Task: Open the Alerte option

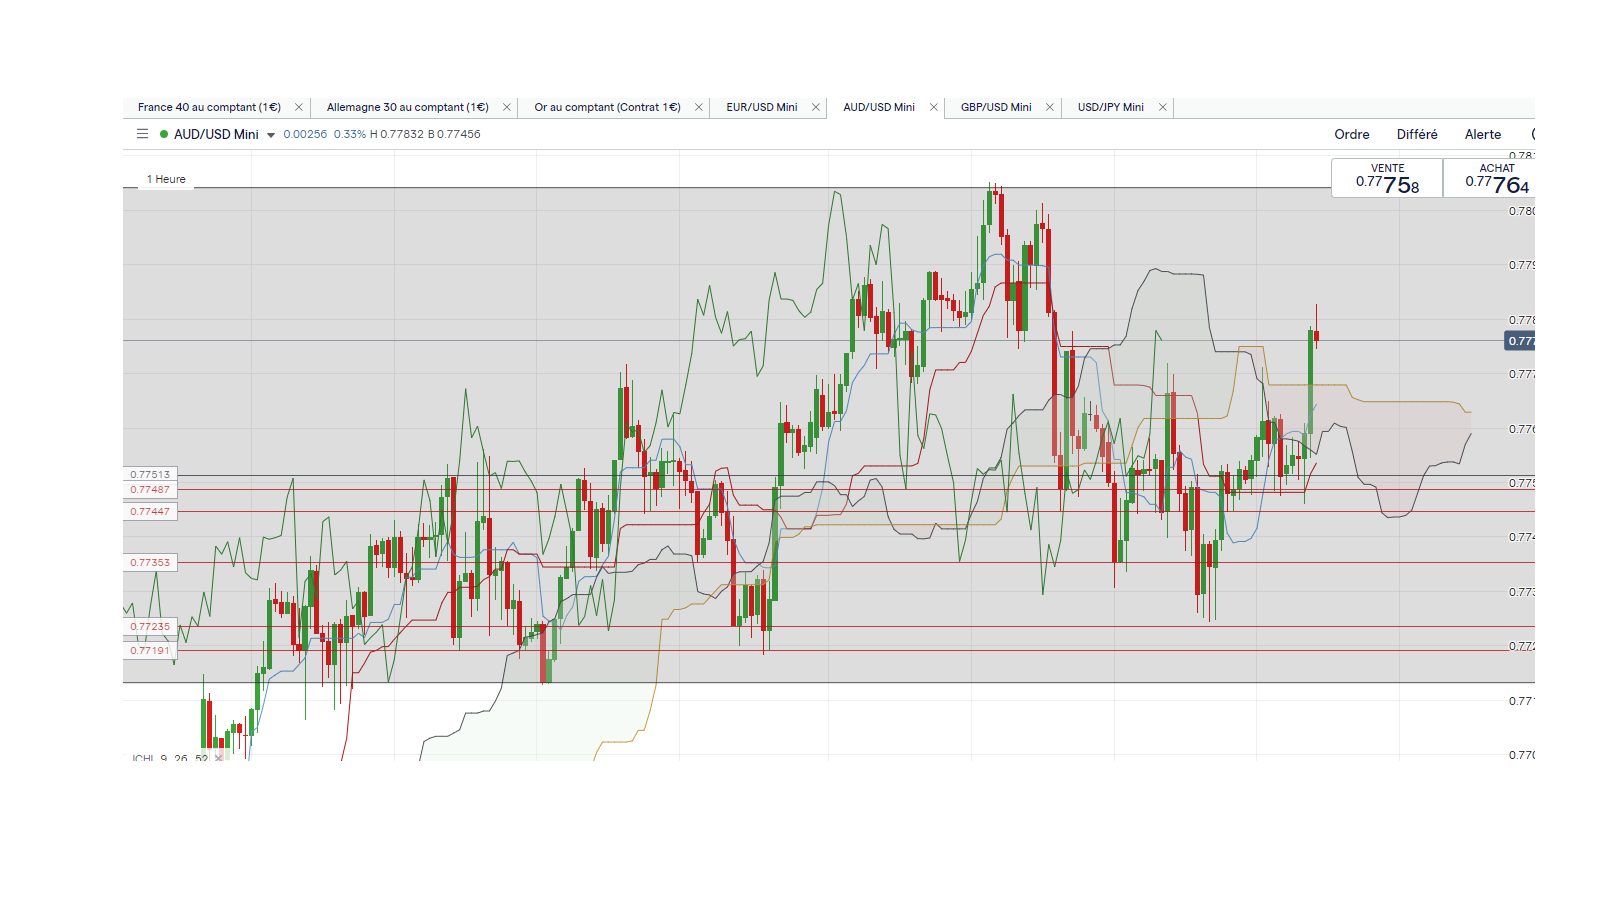Action: pos(1483,134)
